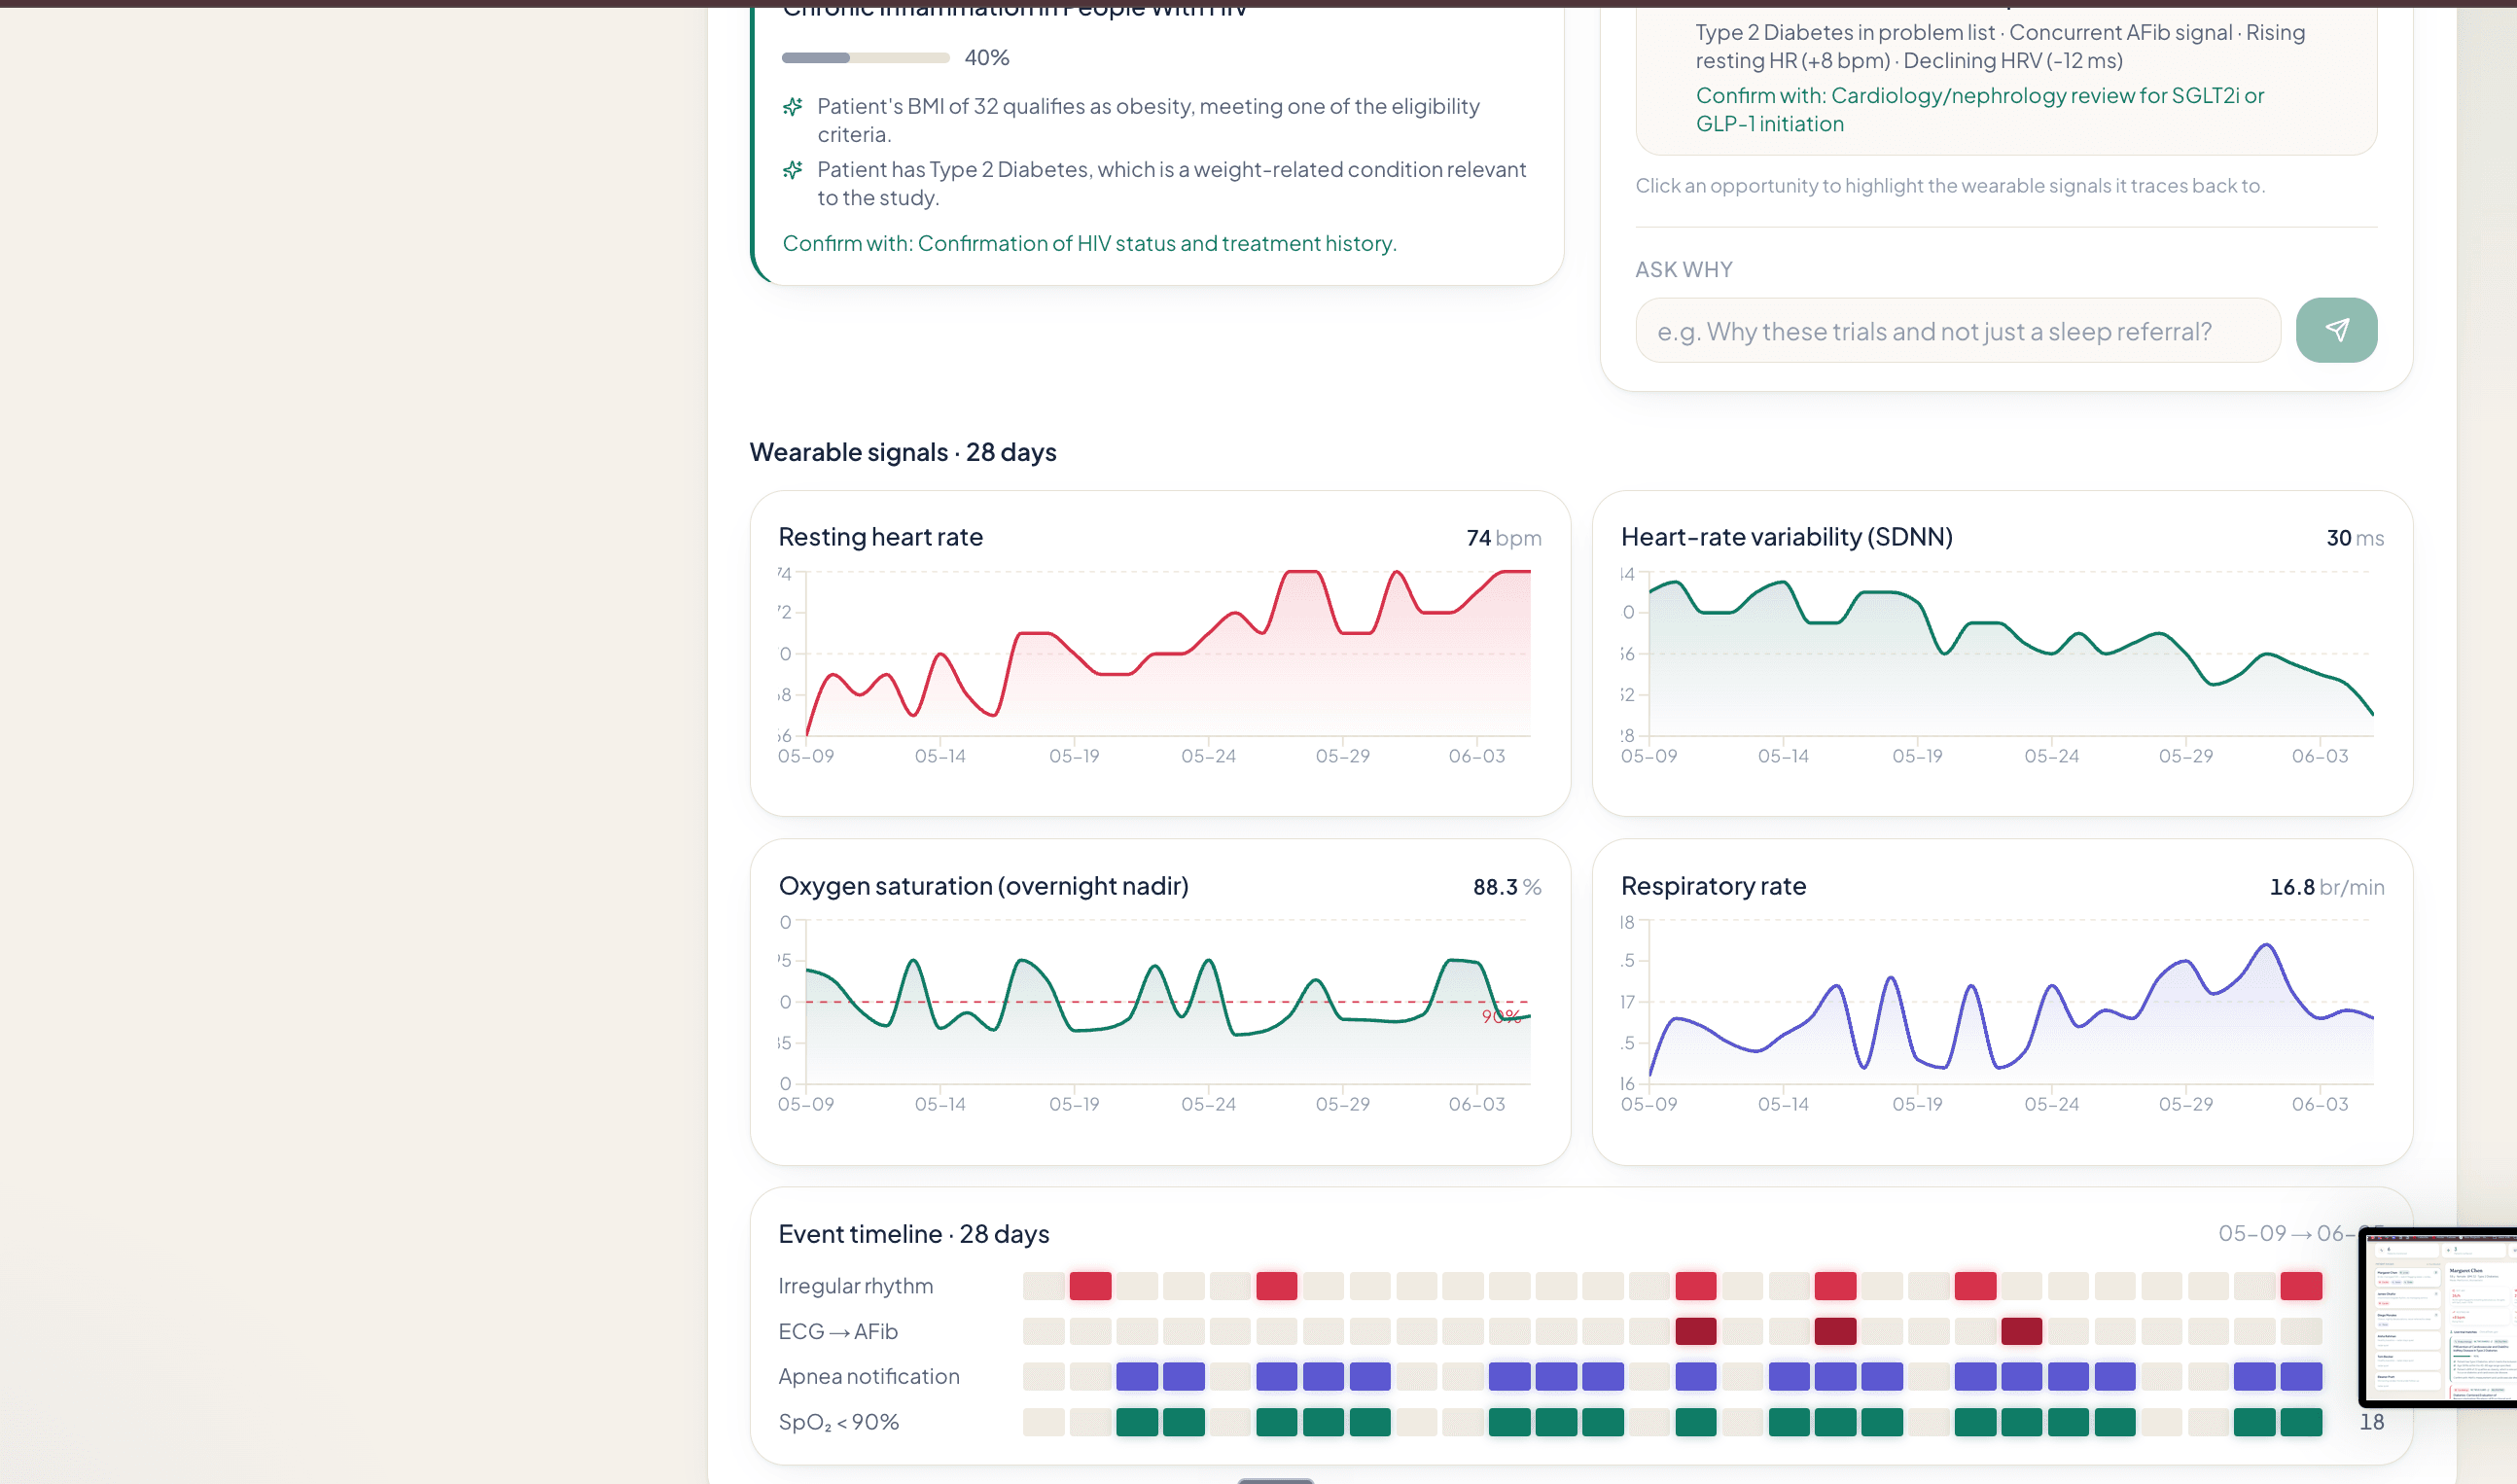This screenshot has height=1484, width=2517.
Task: Click the last red Irregular rhythm event cell
Action: click(2301, 1286)
